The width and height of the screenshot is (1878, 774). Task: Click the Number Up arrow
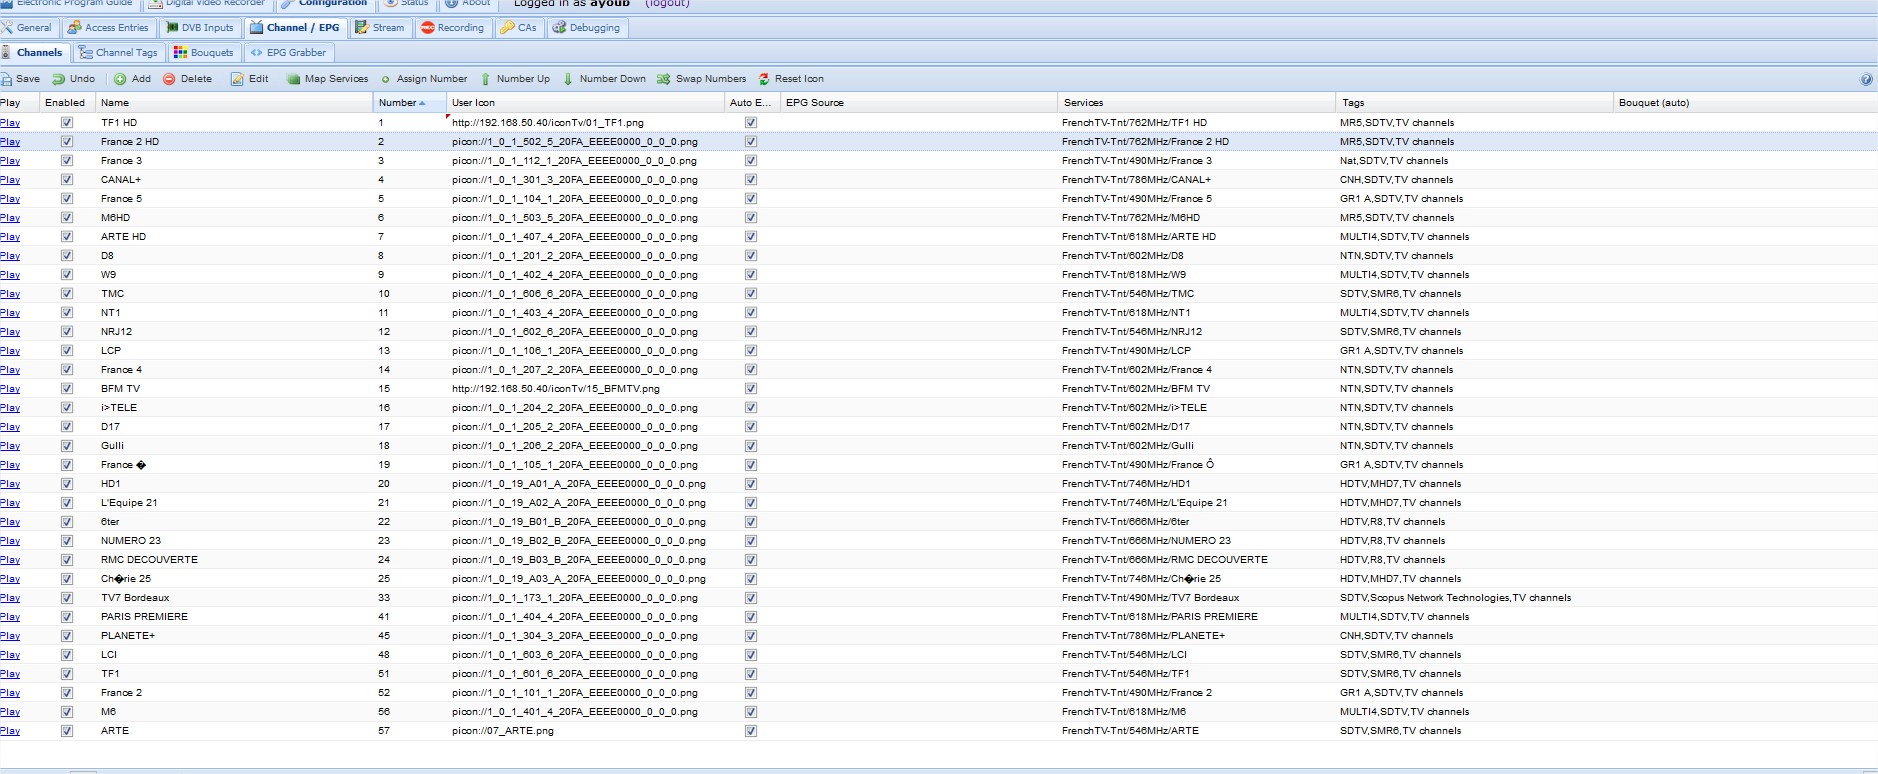click(x=486, y=79)
